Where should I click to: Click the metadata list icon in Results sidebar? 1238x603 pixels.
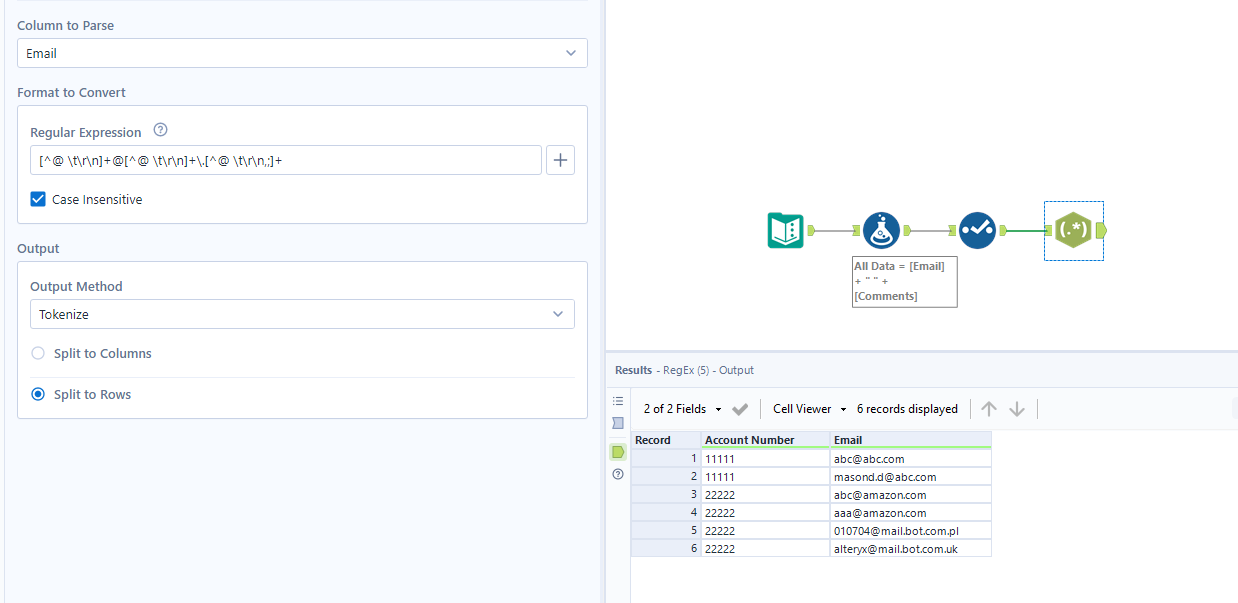(x=618, y=400)
